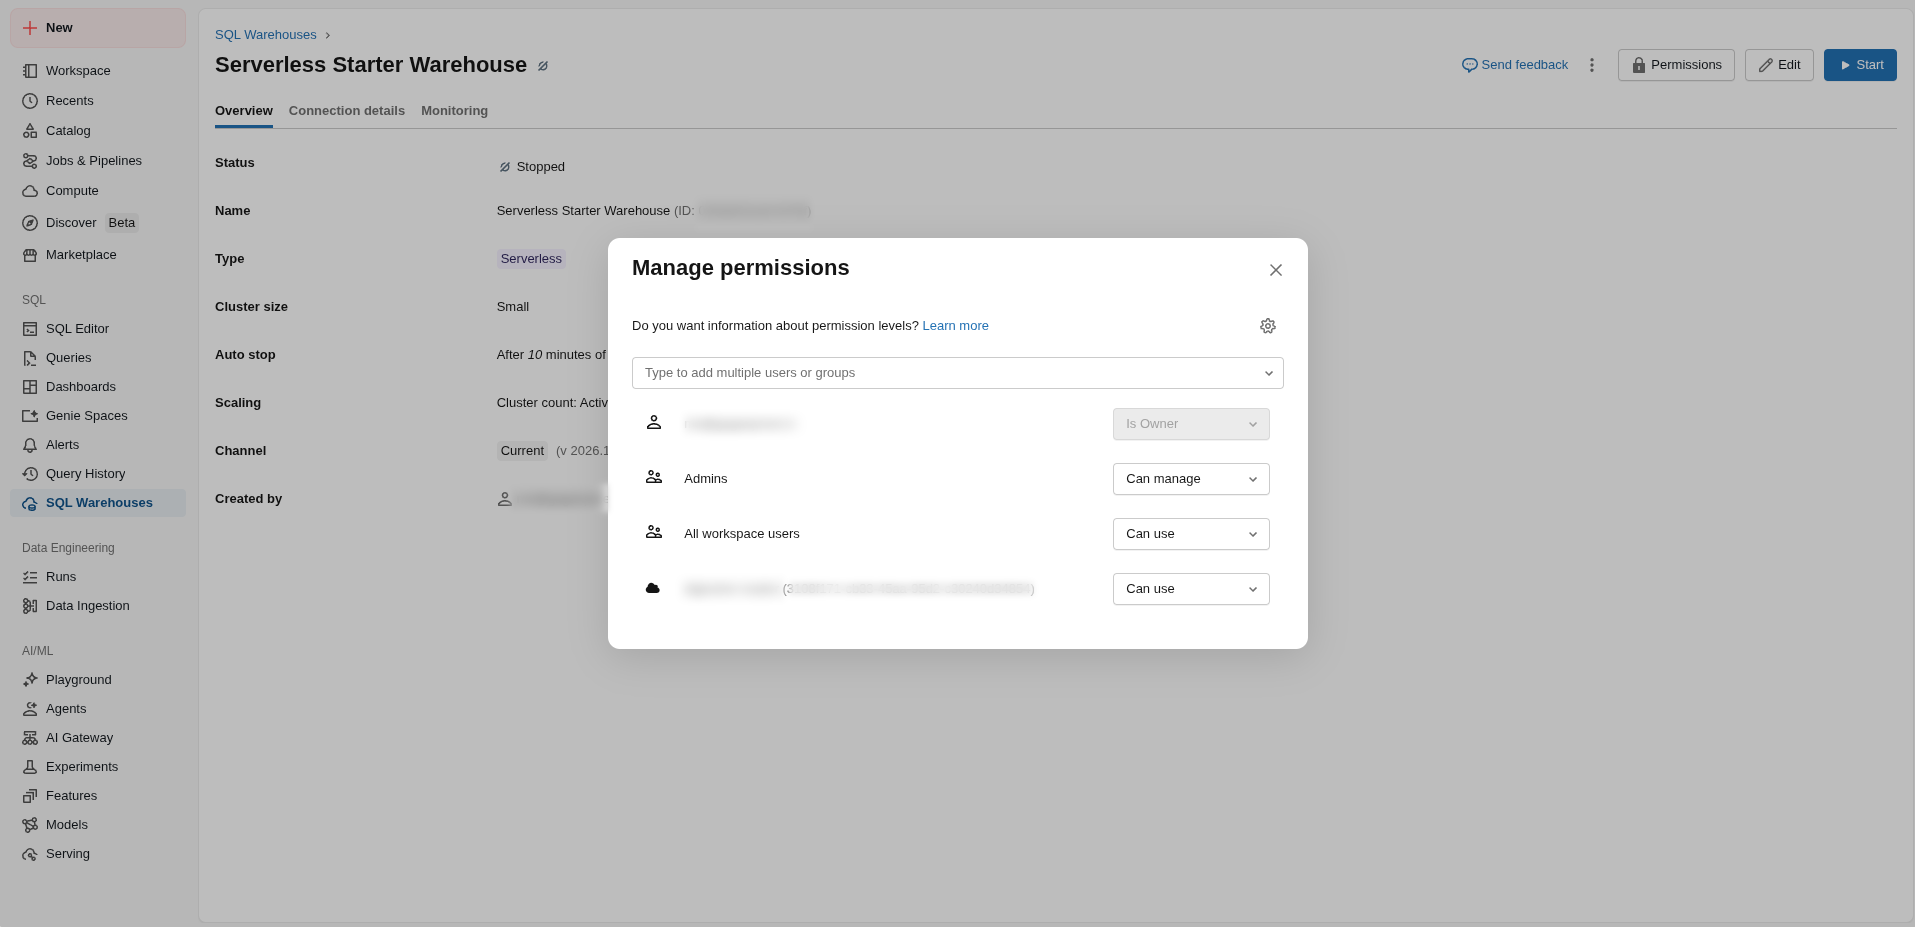Click the Small cluster size value
The image size is (1915, 927).
[x=513, y=307]
